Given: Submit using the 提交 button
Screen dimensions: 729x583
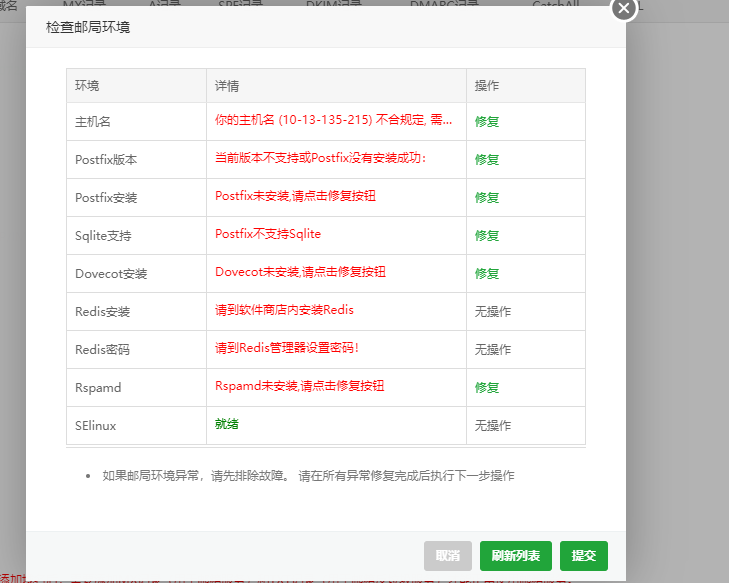Looking at the screenshot, I should click(583, 556).
